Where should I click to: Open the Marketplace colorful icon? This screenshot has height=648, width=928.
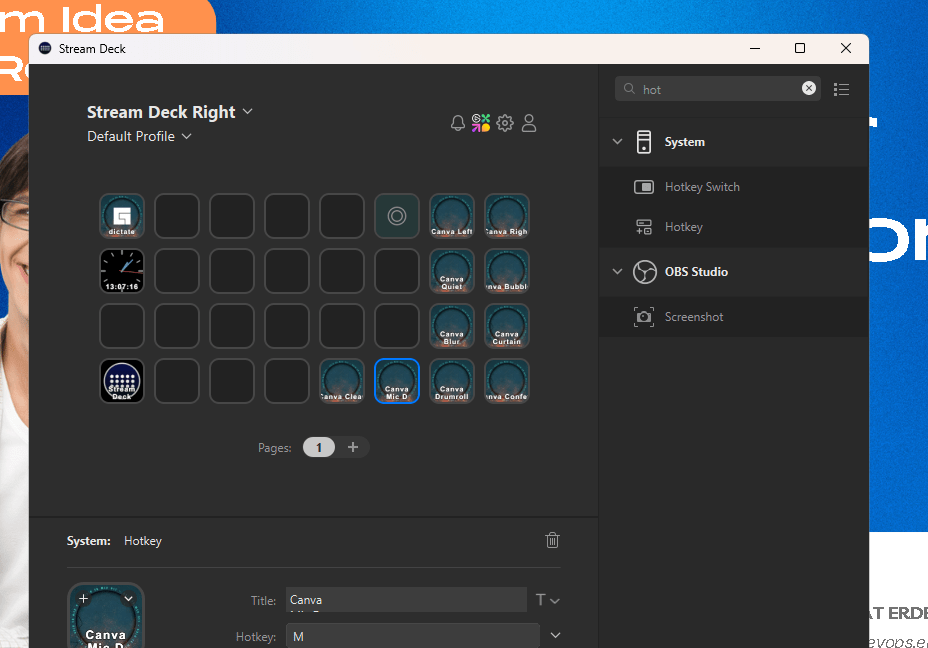pos(481,123)
